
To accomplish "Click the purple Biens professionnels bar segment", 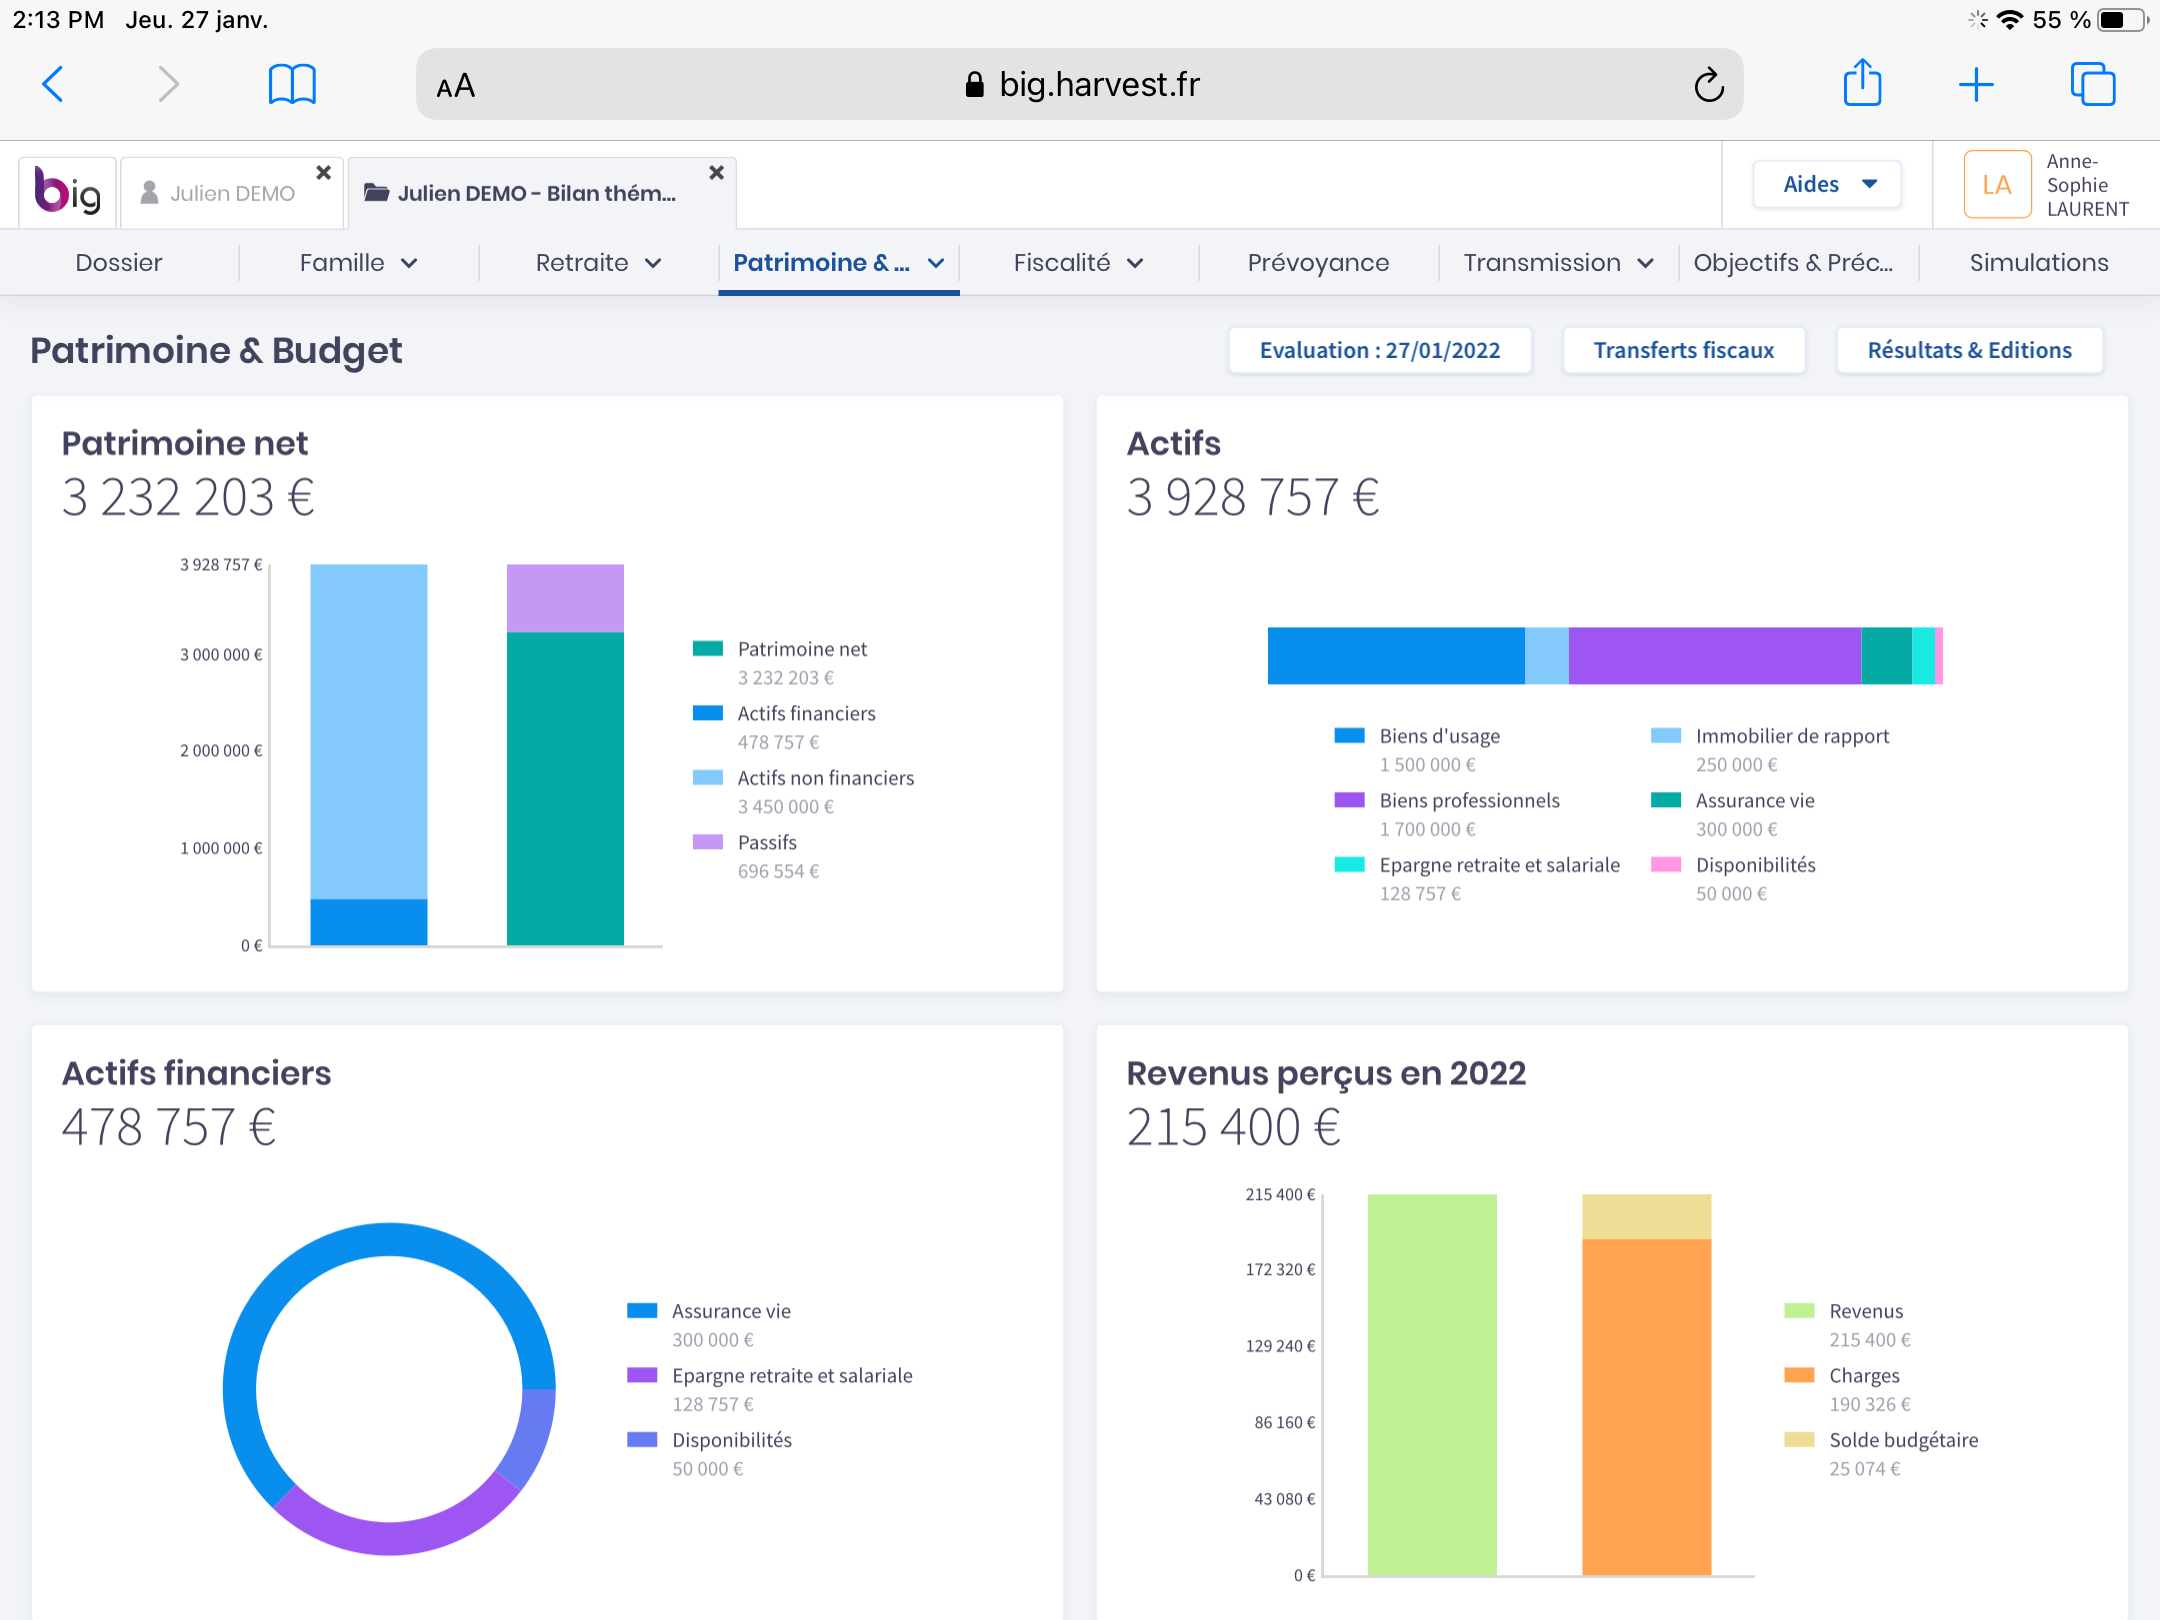I will [x=1715, y=656].
